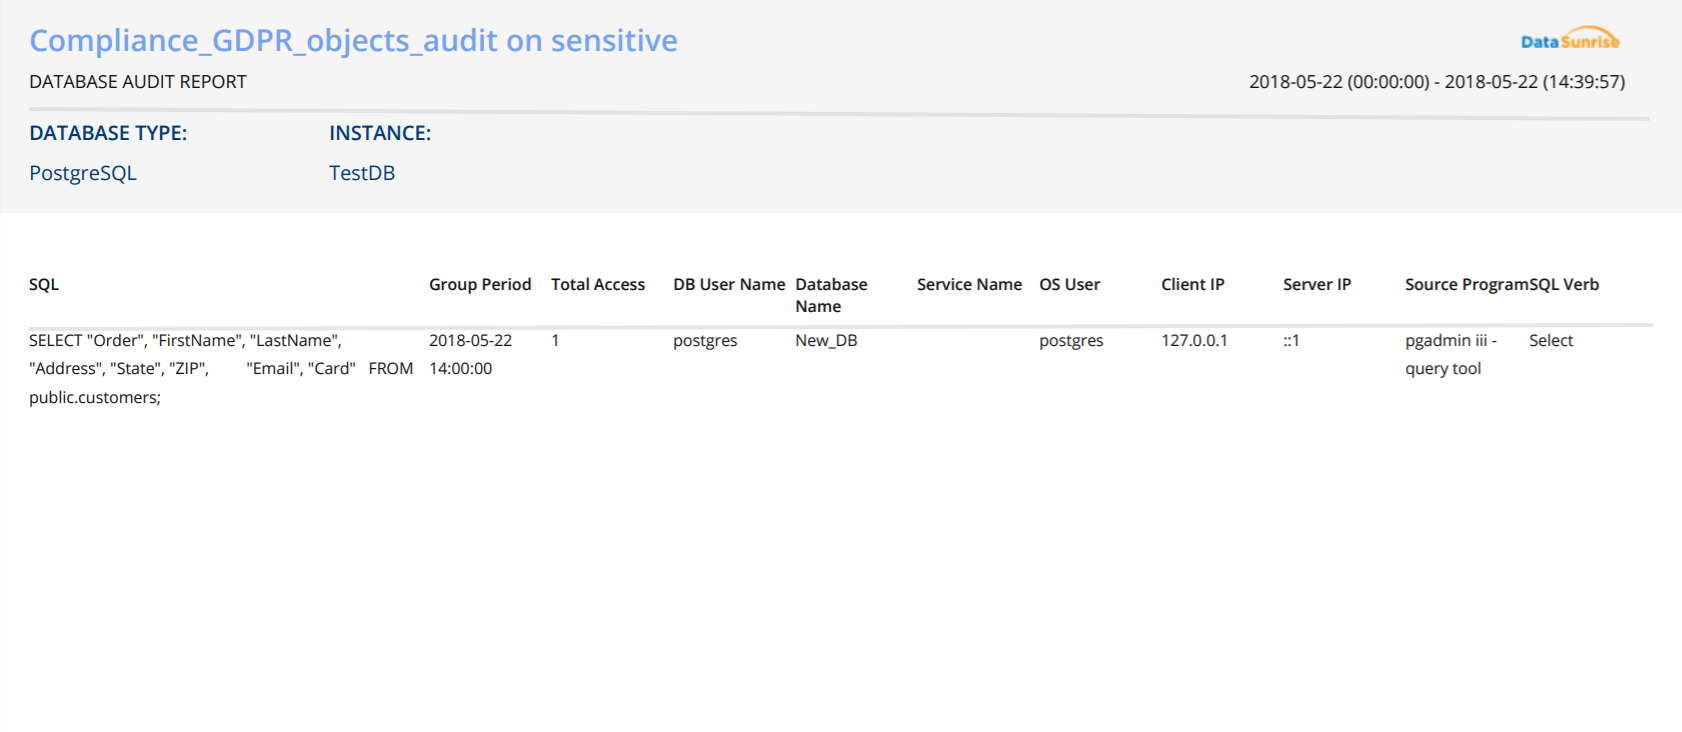1682x732 pixels.
Task: Click the Server IP column header
Action: tap(1316, 284)
